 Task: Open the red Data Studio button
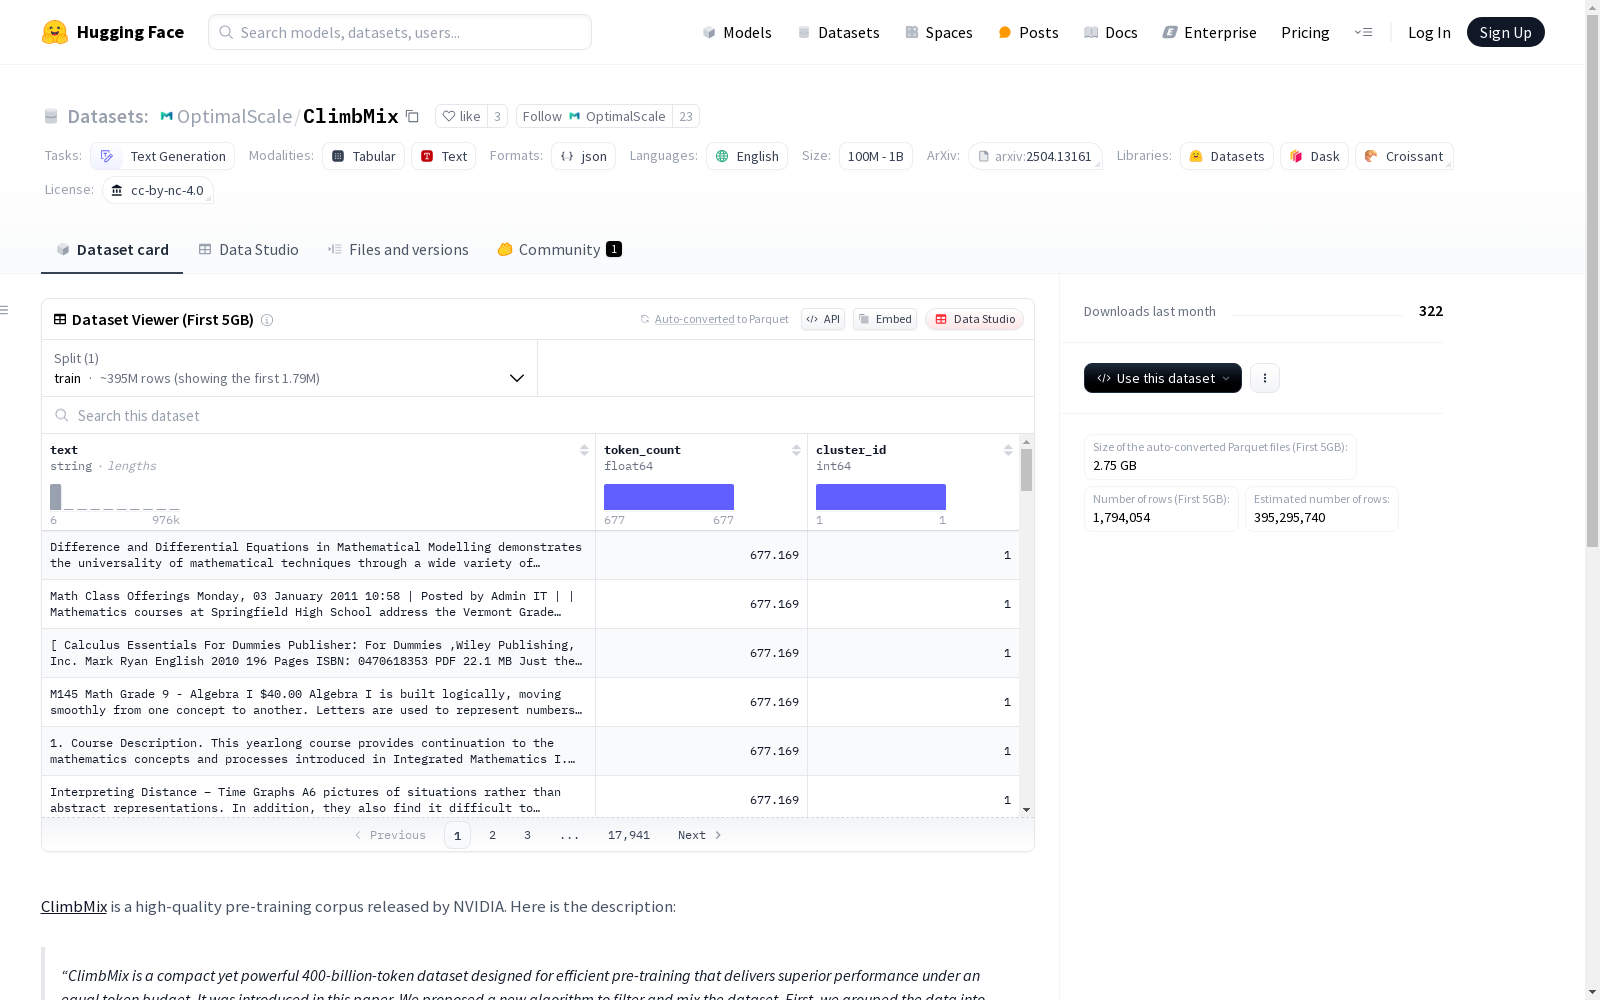click(x=975, y=319)
